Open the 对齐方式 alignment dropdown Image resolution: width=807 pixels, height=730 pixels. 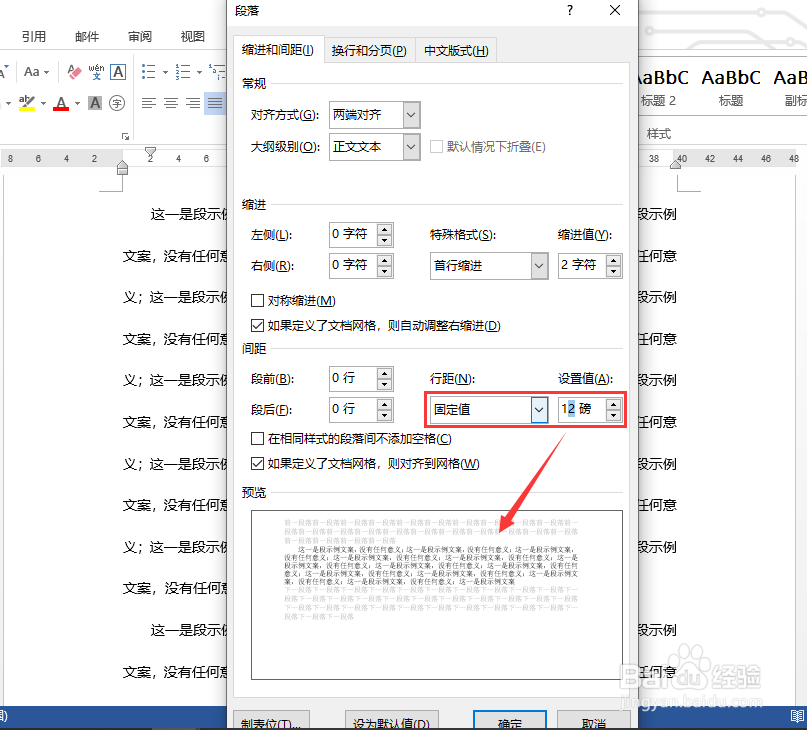pos(410,115)
